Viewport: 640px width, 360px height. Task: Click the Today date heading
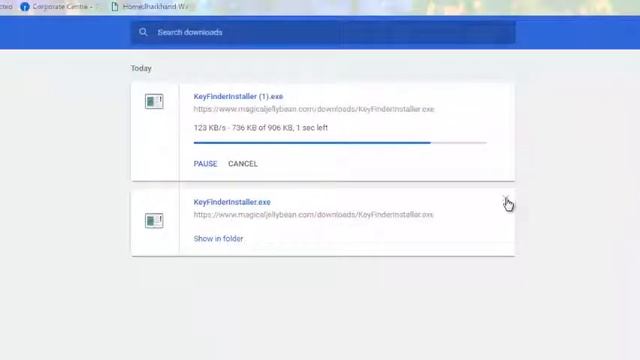click(x=141, y=68)
